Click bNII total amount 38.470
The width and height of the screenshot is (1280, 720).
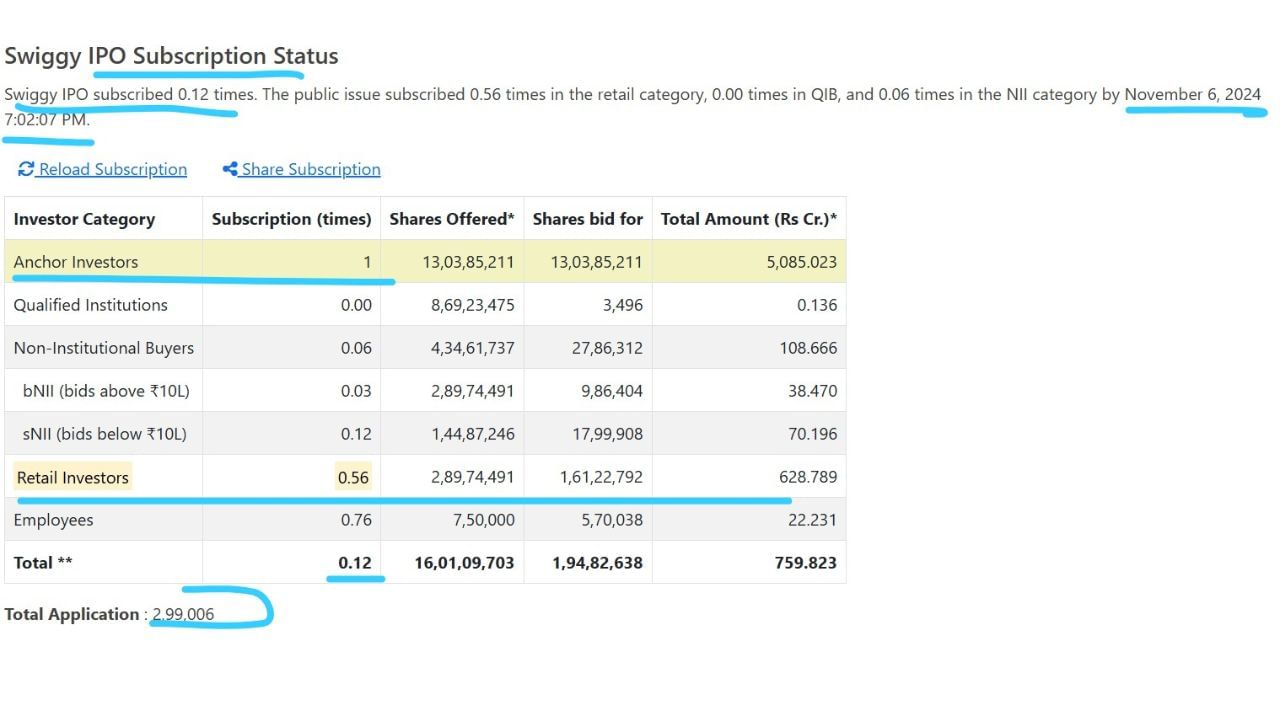[812, 391]
